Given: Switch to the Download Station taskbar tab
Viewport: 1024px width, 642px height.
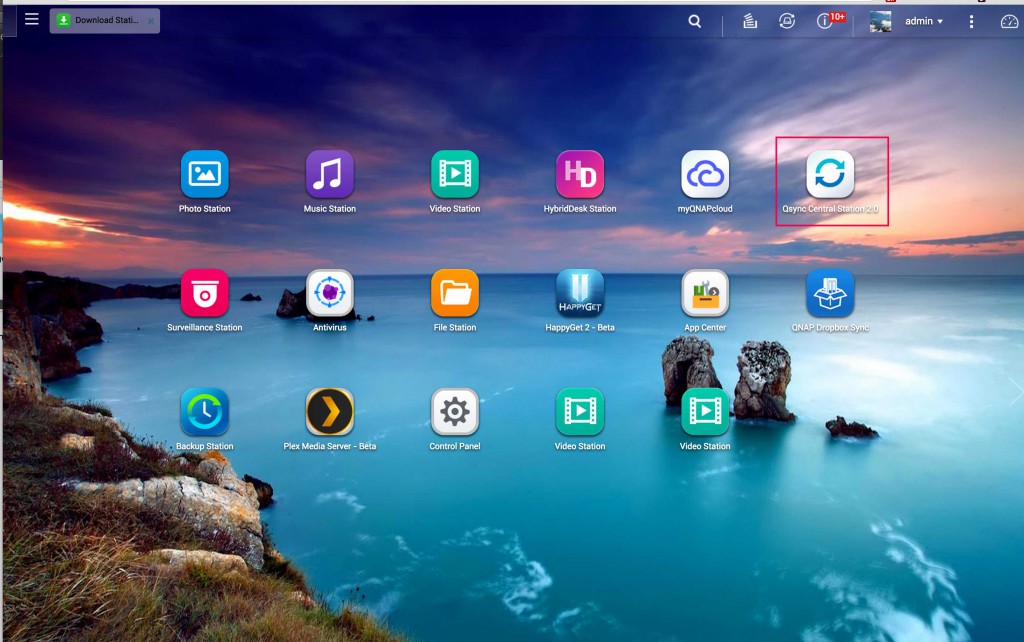Looking at the screenshot, I should coord(100,20).
